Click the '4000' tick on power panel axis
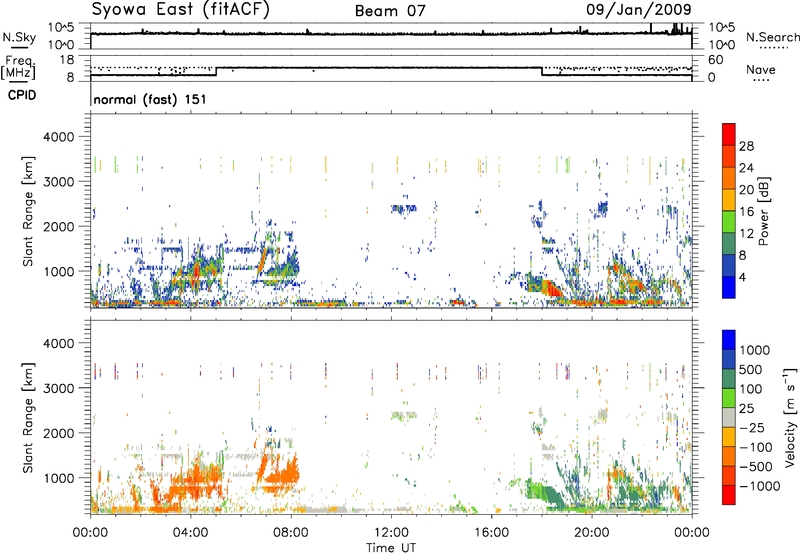Viewport: 800px width, 554px height. pyautogui.click(x=59, y=137)
